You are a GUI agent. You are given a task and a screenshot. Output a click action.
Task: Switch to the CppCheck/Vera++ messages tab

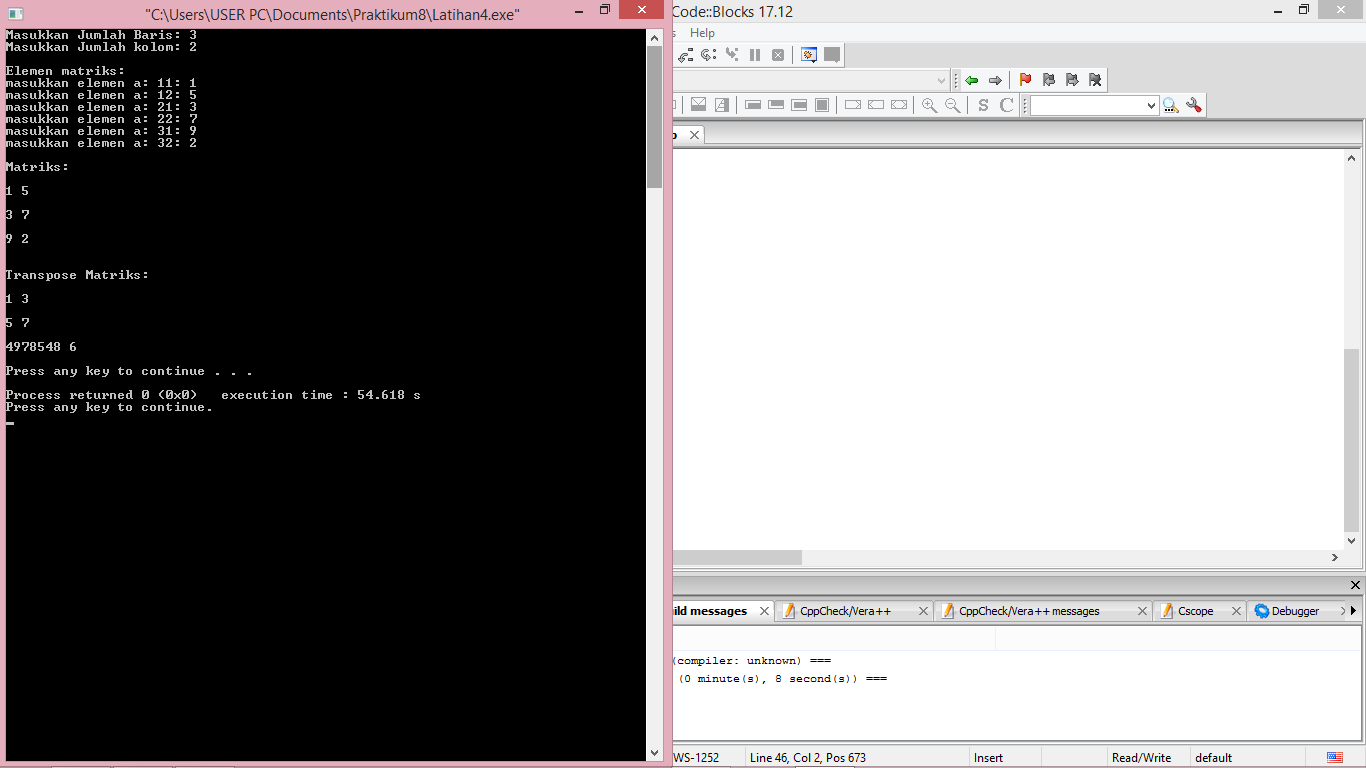(1029, 611)
